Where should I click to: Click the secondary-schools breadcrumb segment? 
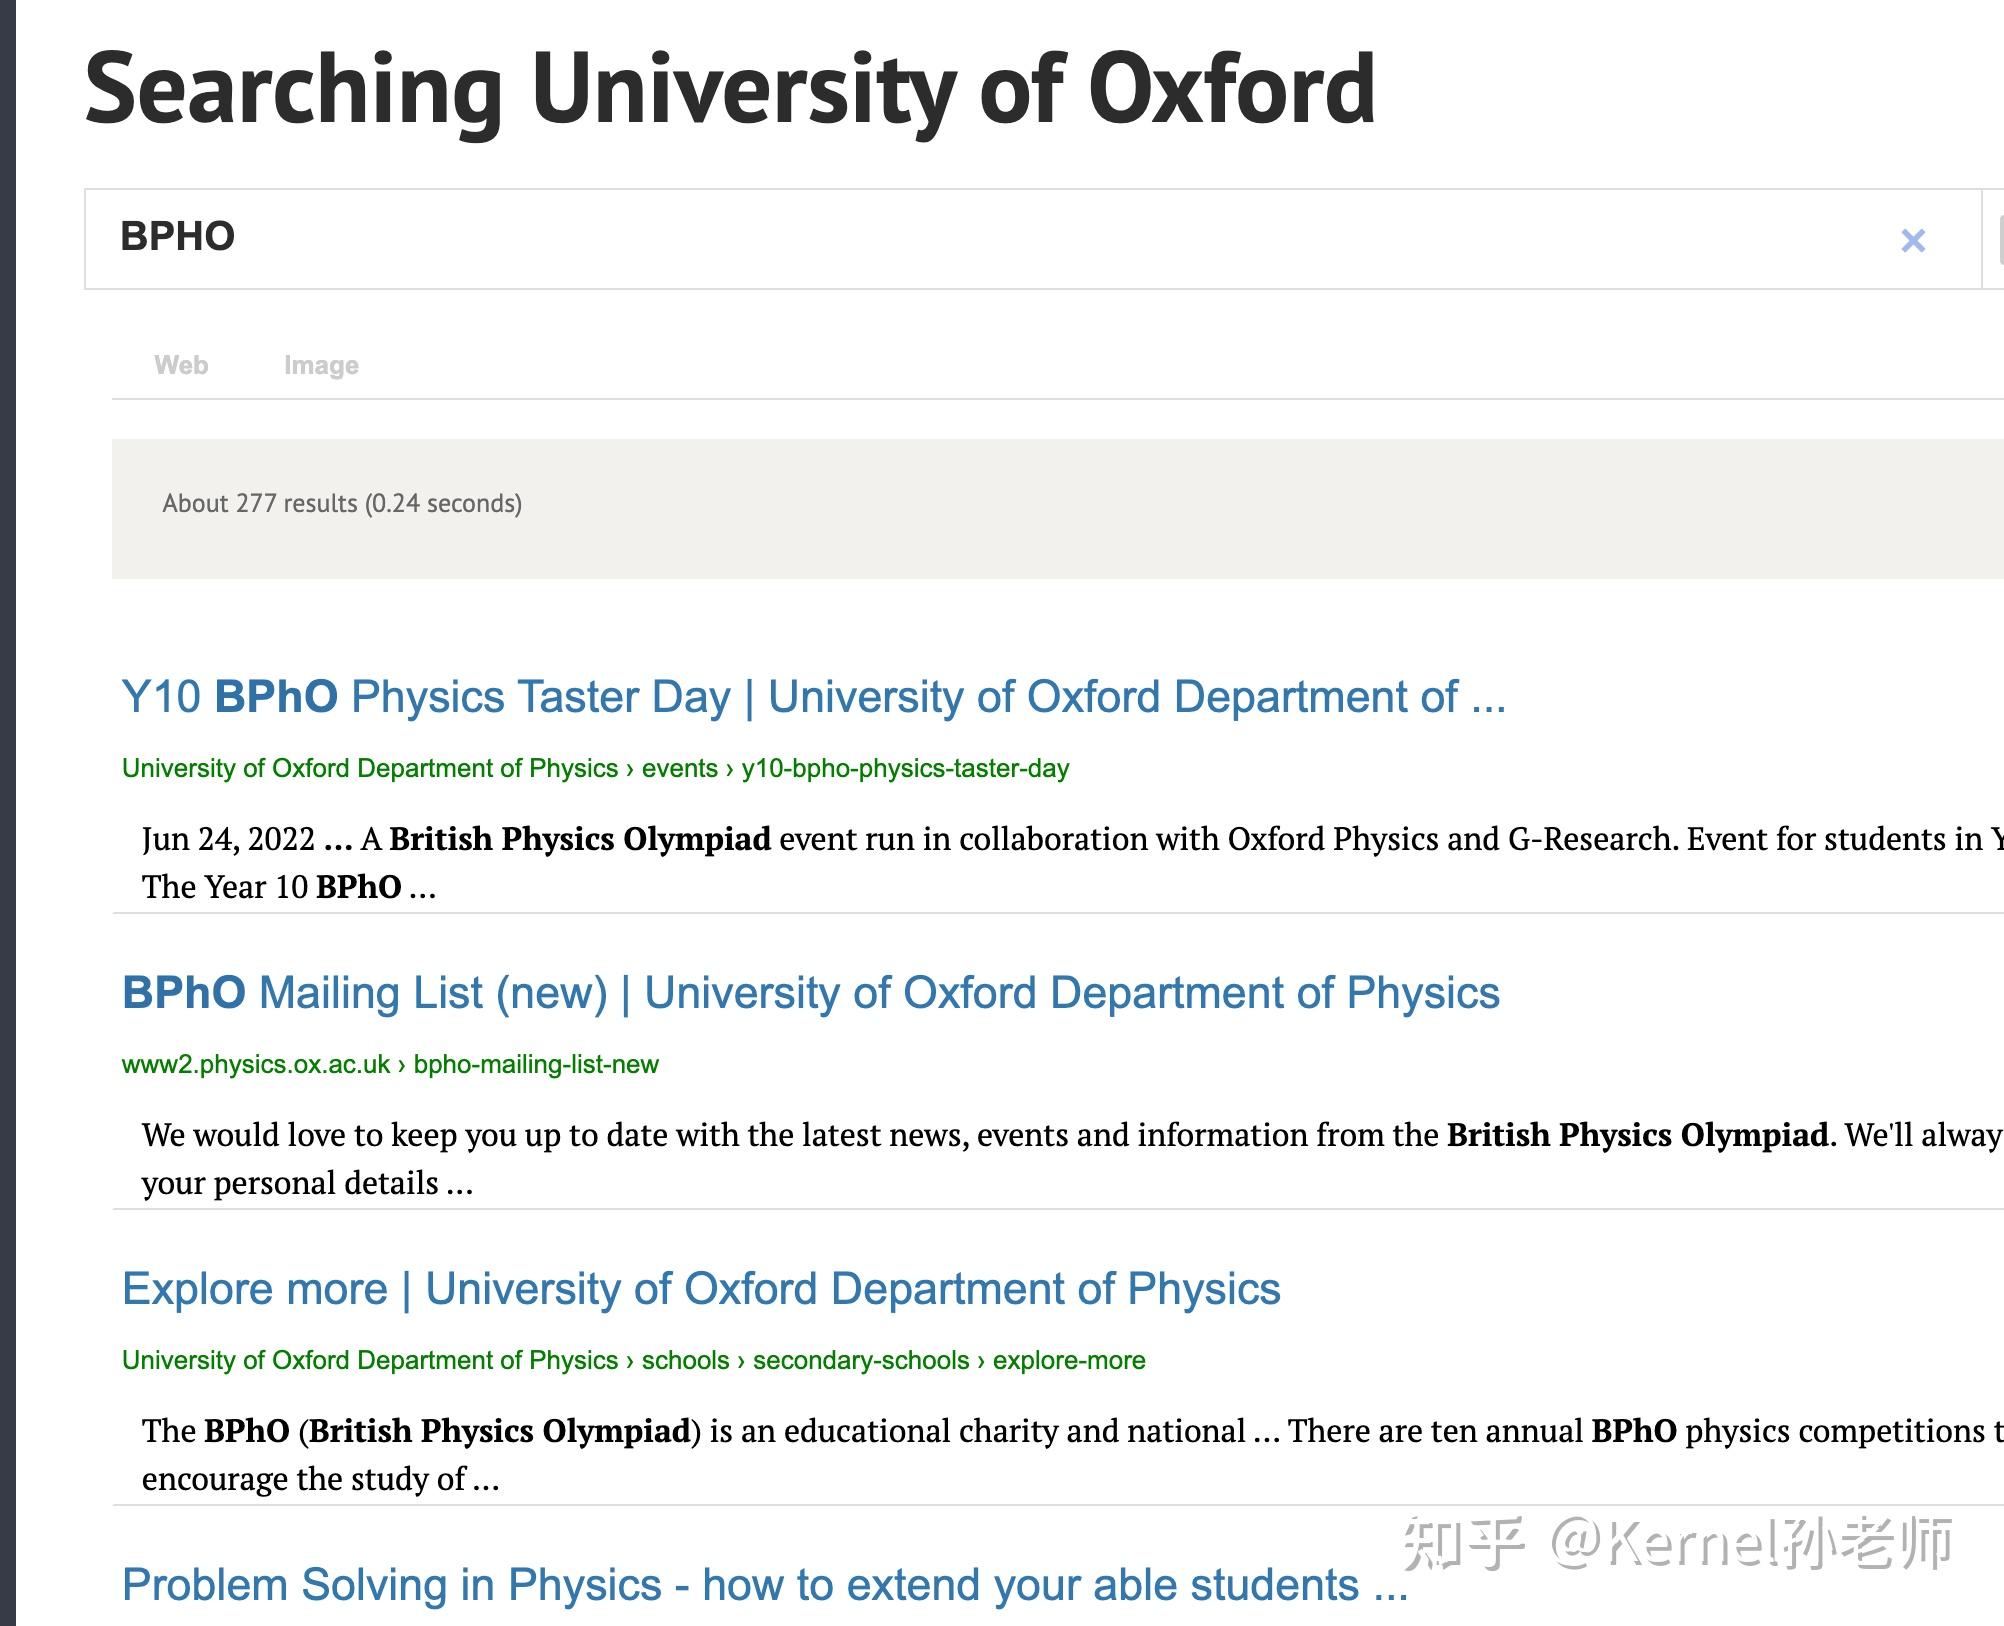tap(861, 1360)
